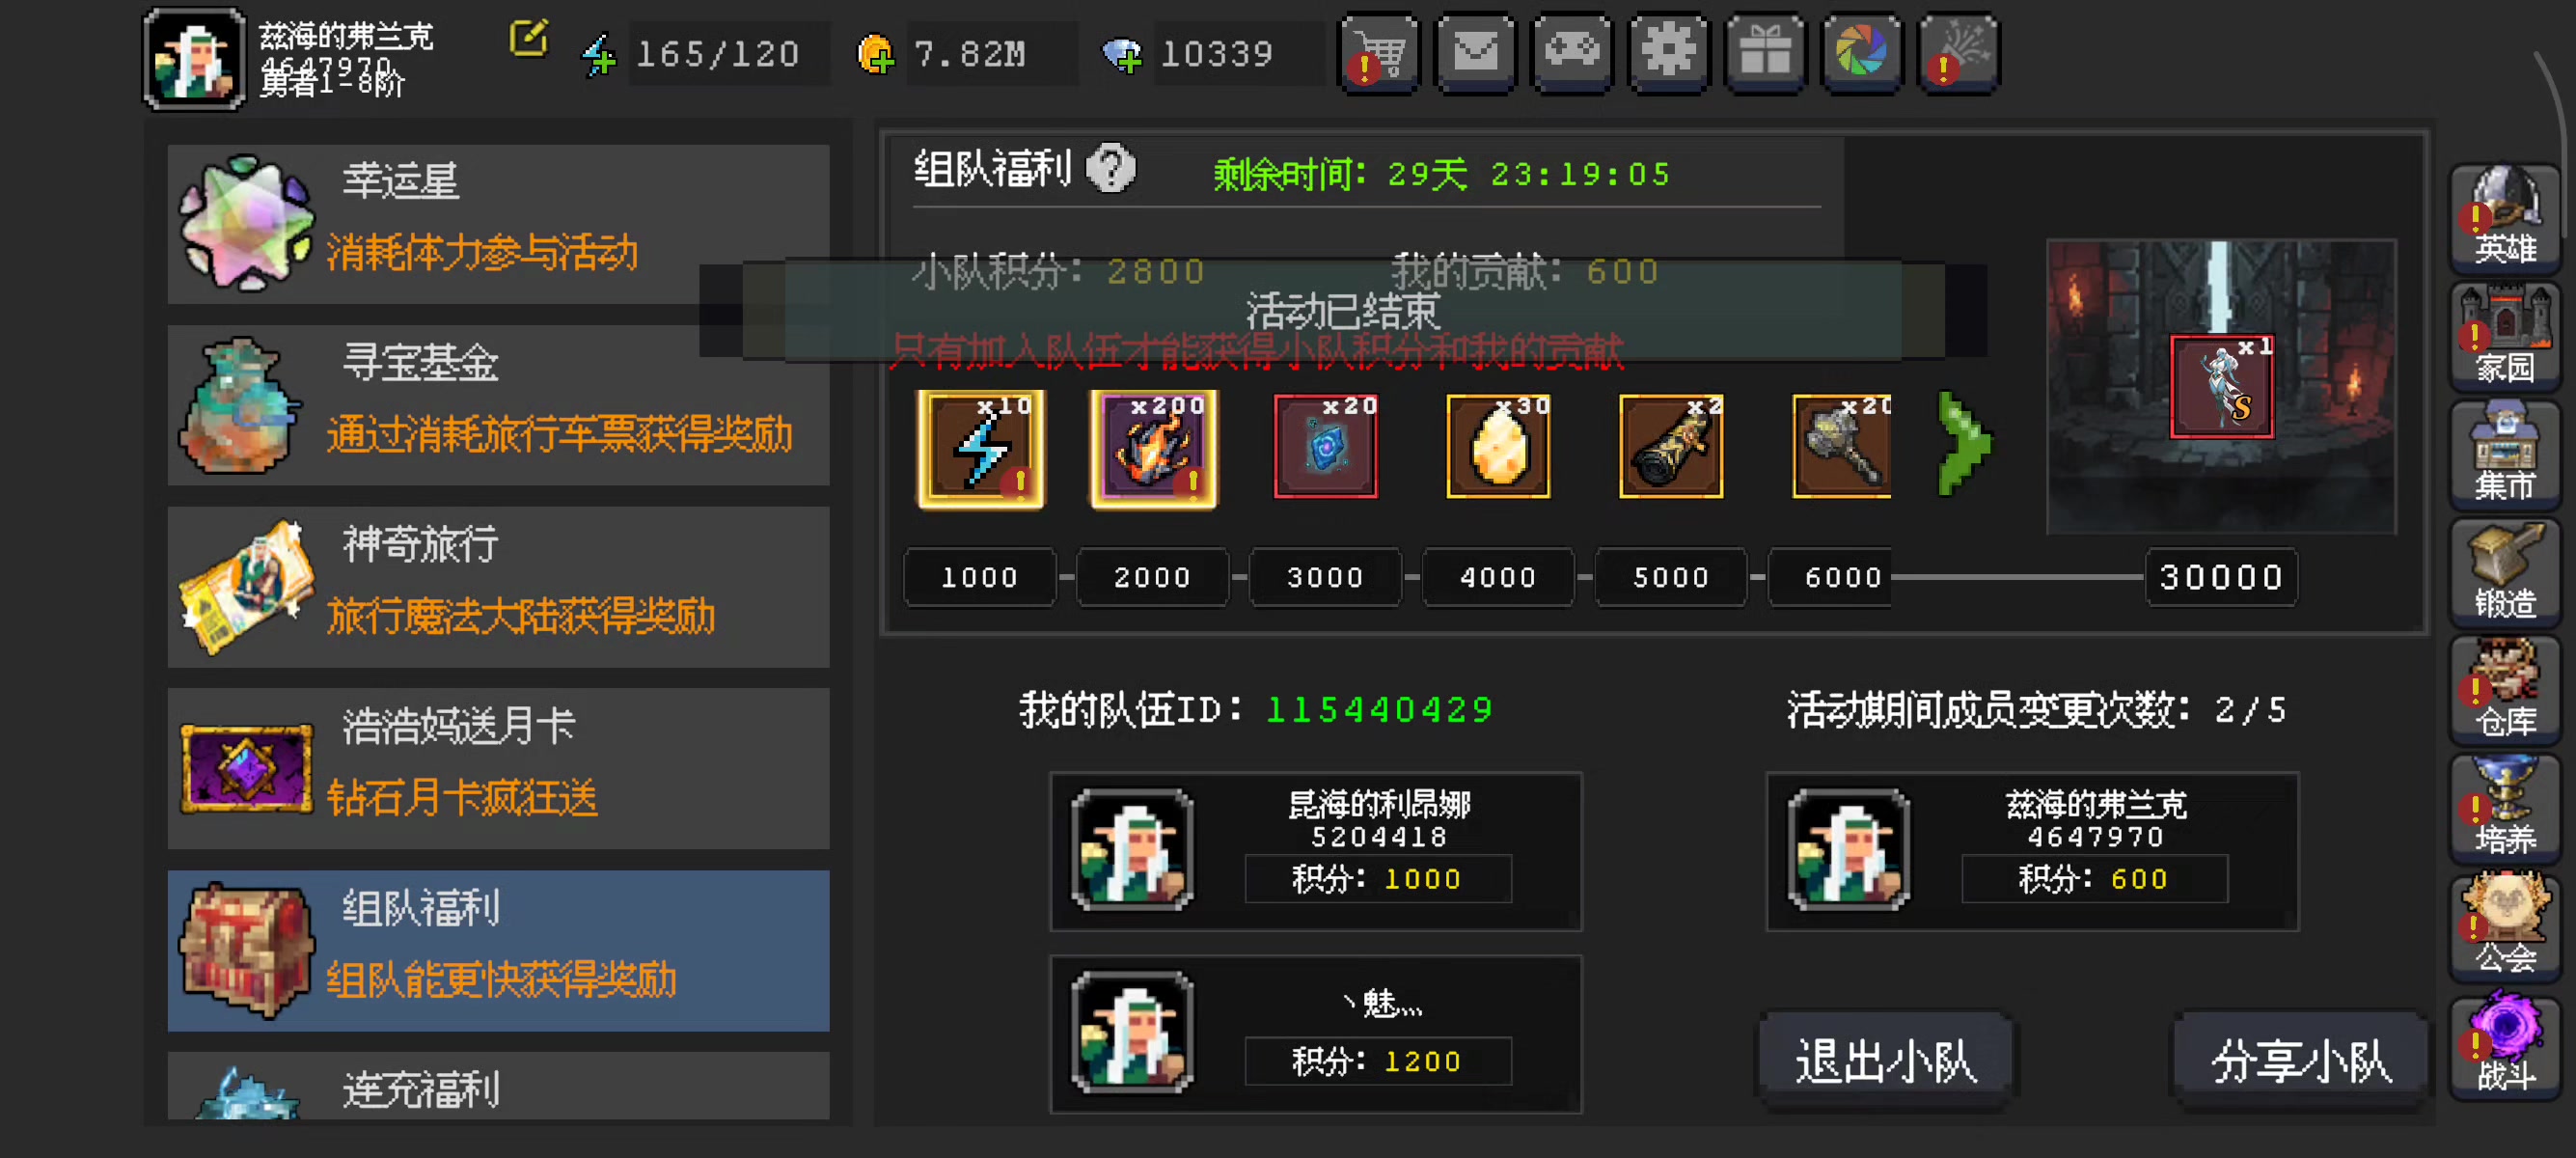2576x1158 pixels.
Task: Show next rewards with green arrow
Action: click(1963, 443)
